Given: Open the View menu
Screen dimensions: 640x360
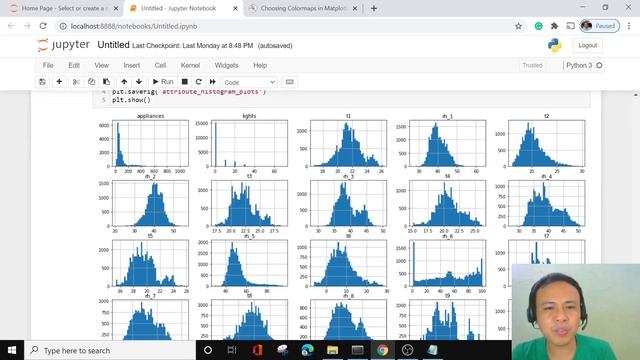Looking at the screenshot, I should (x=102, y=65).
